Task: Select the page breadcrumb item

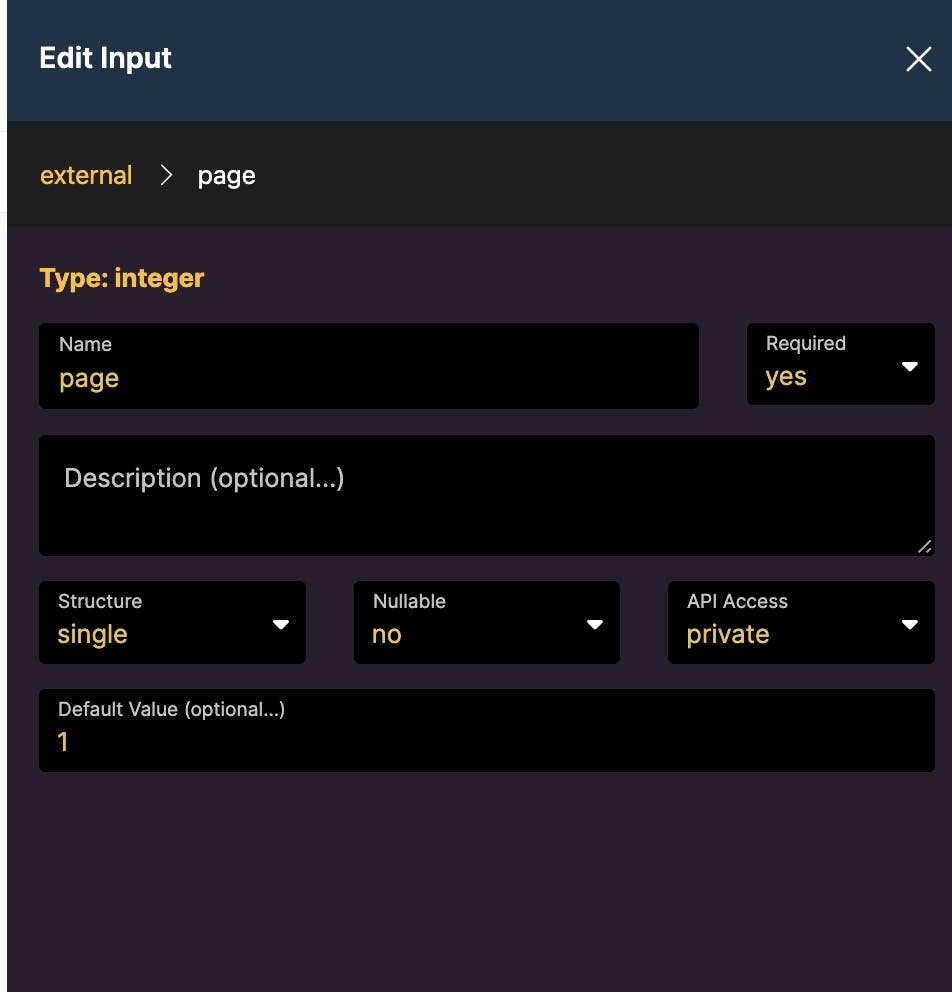Action: coord(226,176)
